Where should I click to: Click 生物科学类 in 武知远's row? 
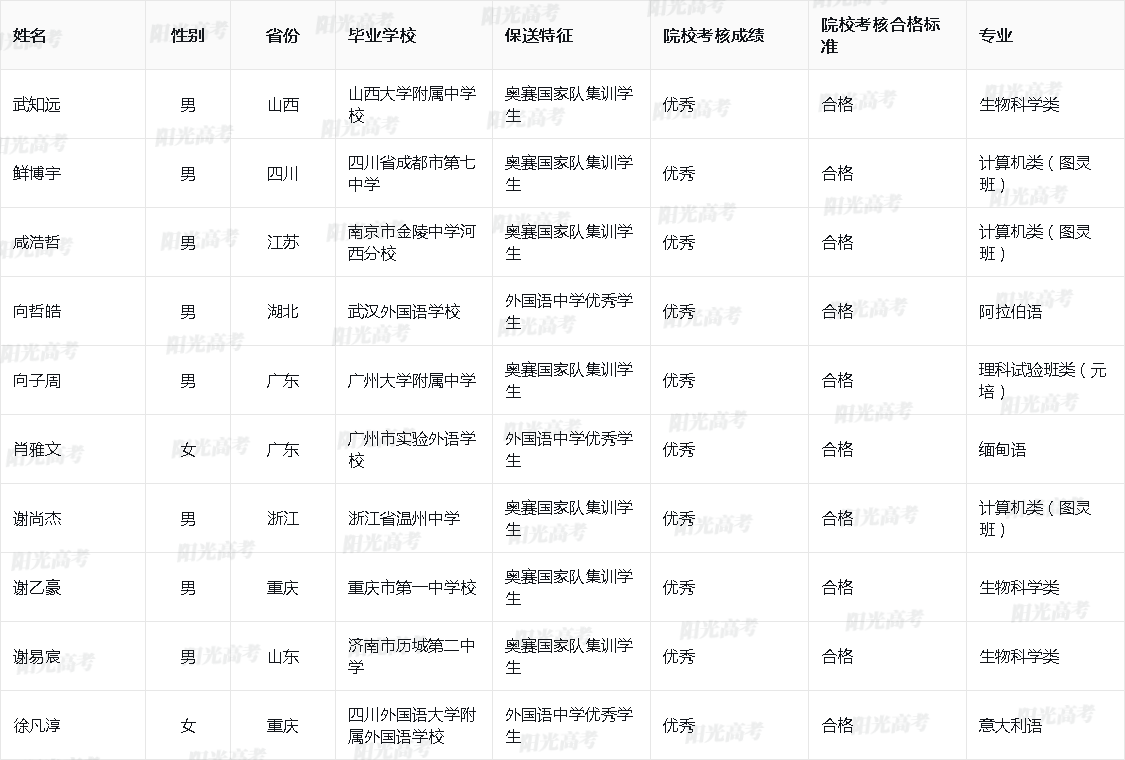[x=1019, y=105]
